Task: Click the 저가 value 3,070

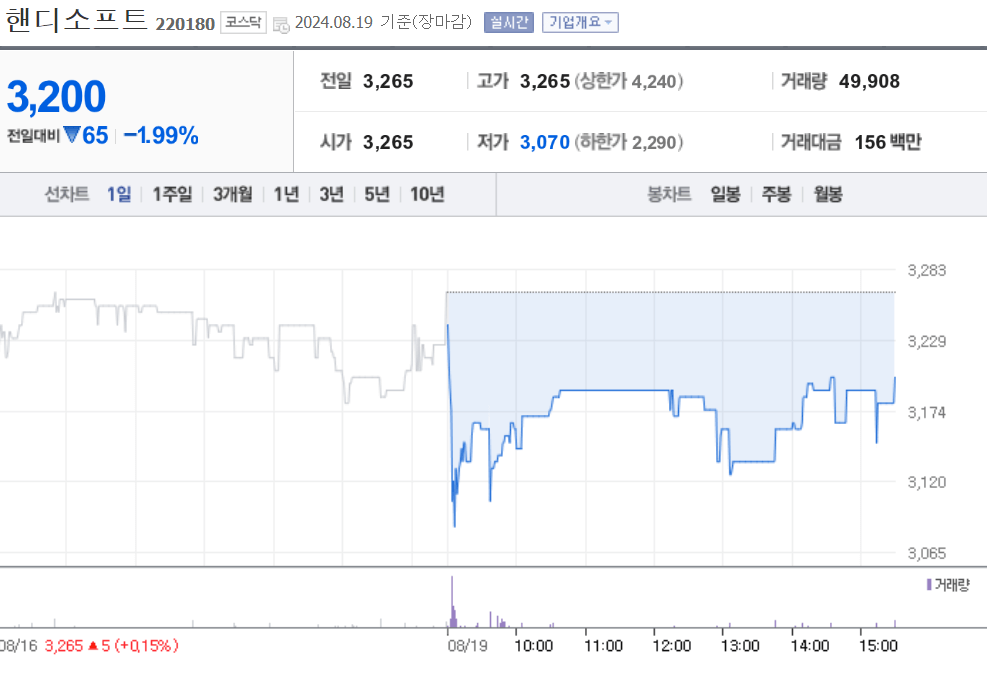Action: pyautogui.click(x=544, y=142)
